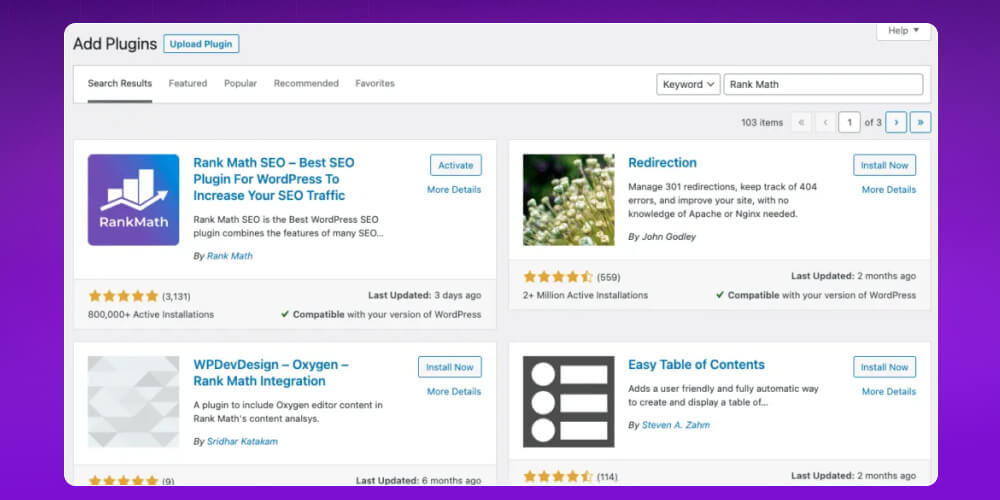Open More Details for Rank Math SEO
The image size is (1000, 500).
pyautogui.click(x=454, y=189)
